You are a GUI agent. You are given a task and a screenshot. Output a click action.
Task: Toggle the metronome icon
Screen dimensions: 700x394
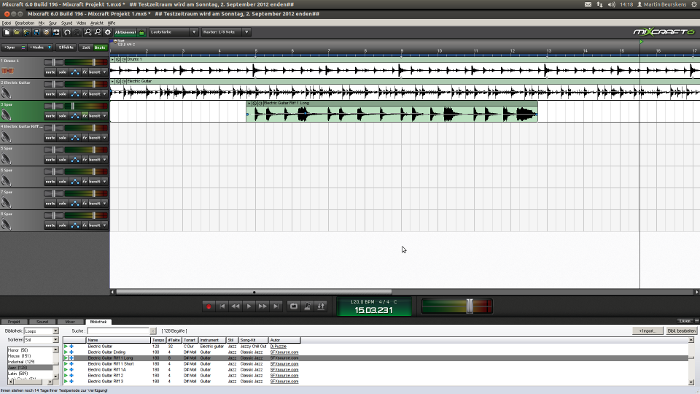click(x=307, y=306)
